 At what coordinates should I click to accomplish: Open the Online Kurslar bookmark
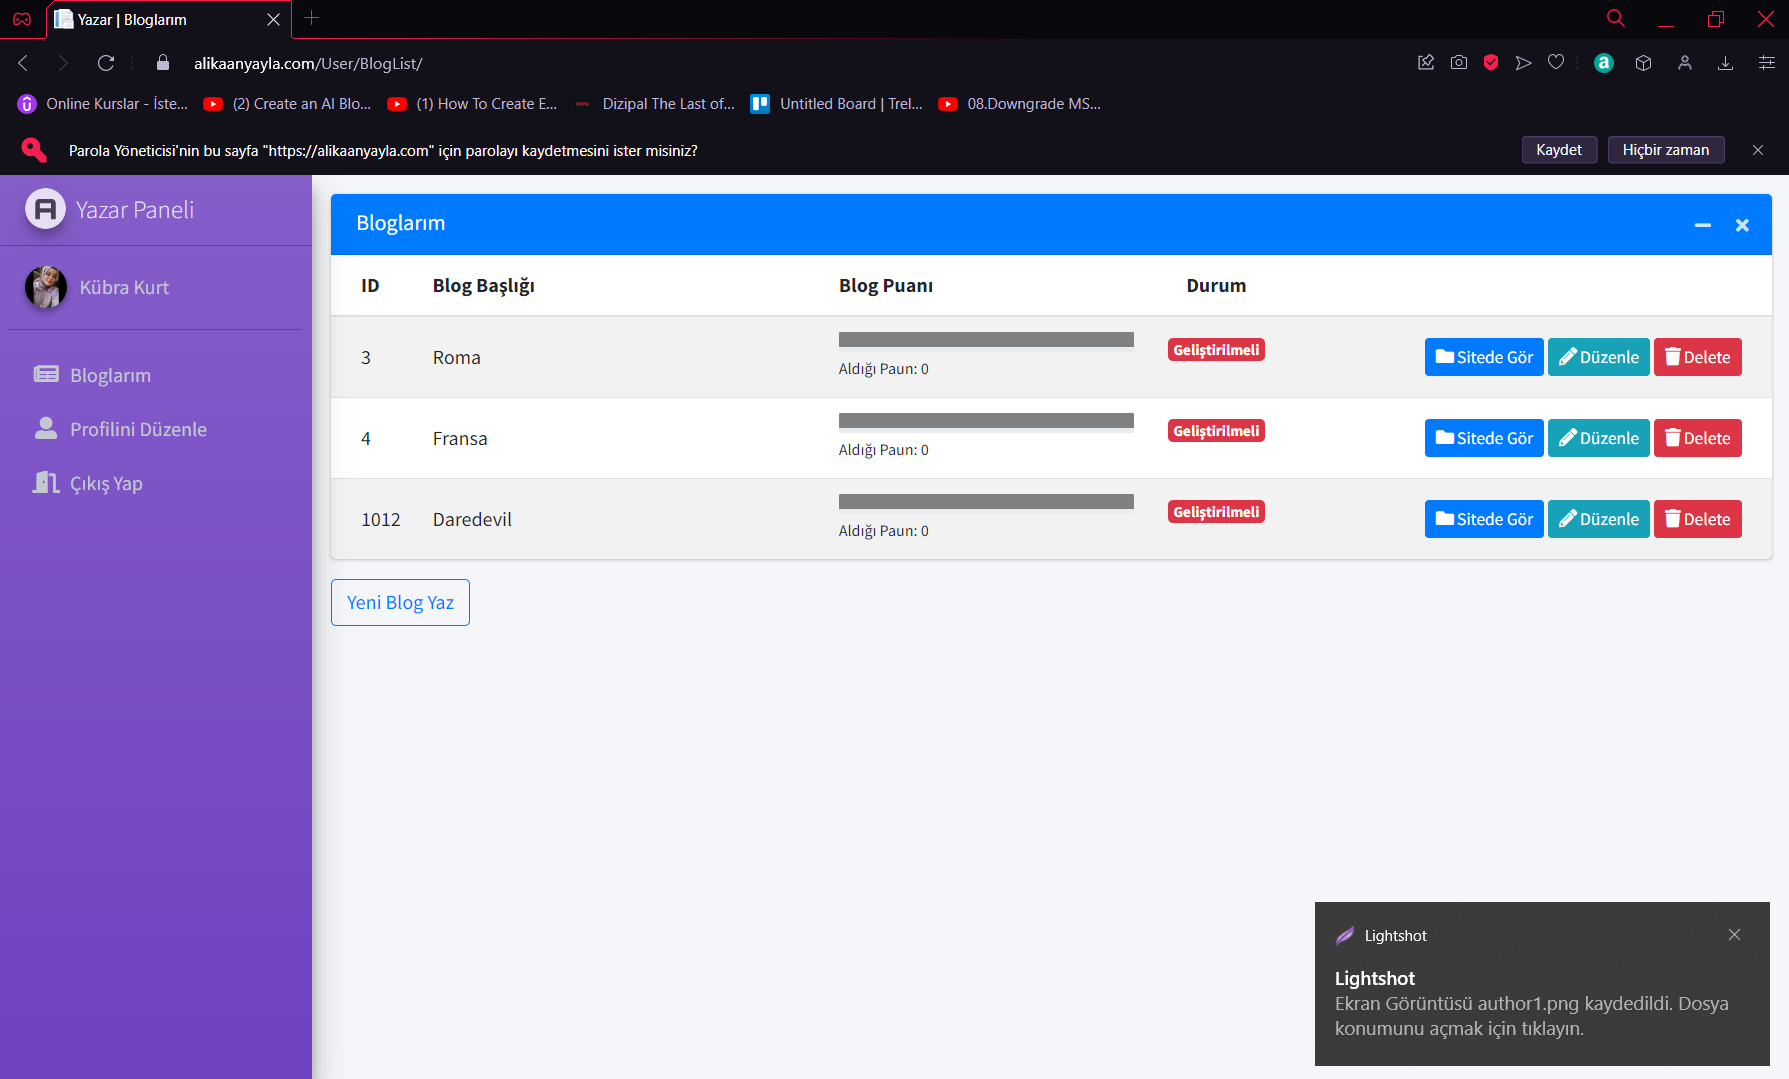point(103,104)
